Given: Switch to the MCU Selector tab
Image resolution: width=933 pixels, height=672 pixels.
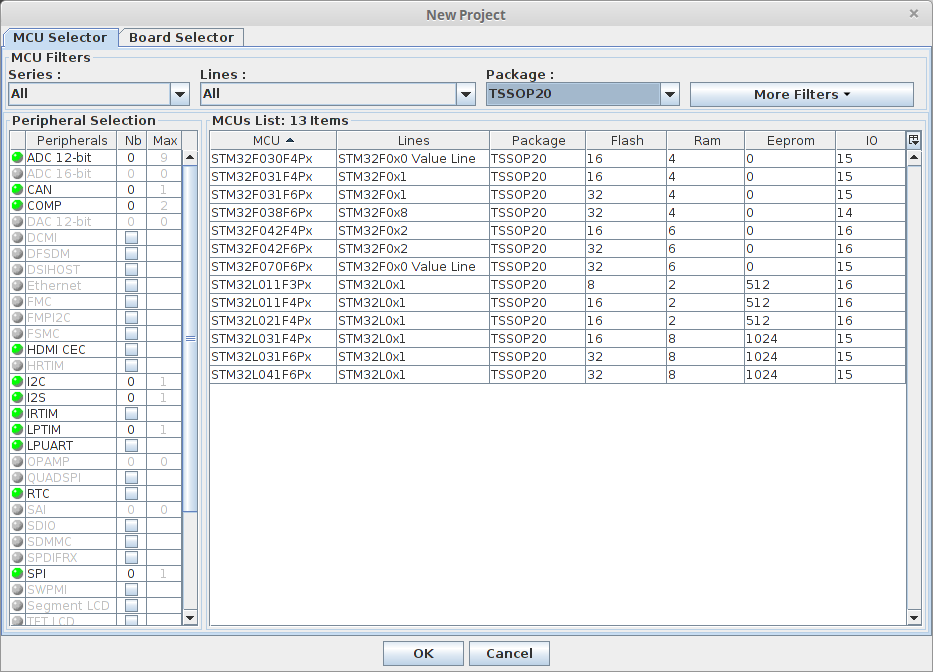Looking at the screenshot, I should (x=60, y=37).
